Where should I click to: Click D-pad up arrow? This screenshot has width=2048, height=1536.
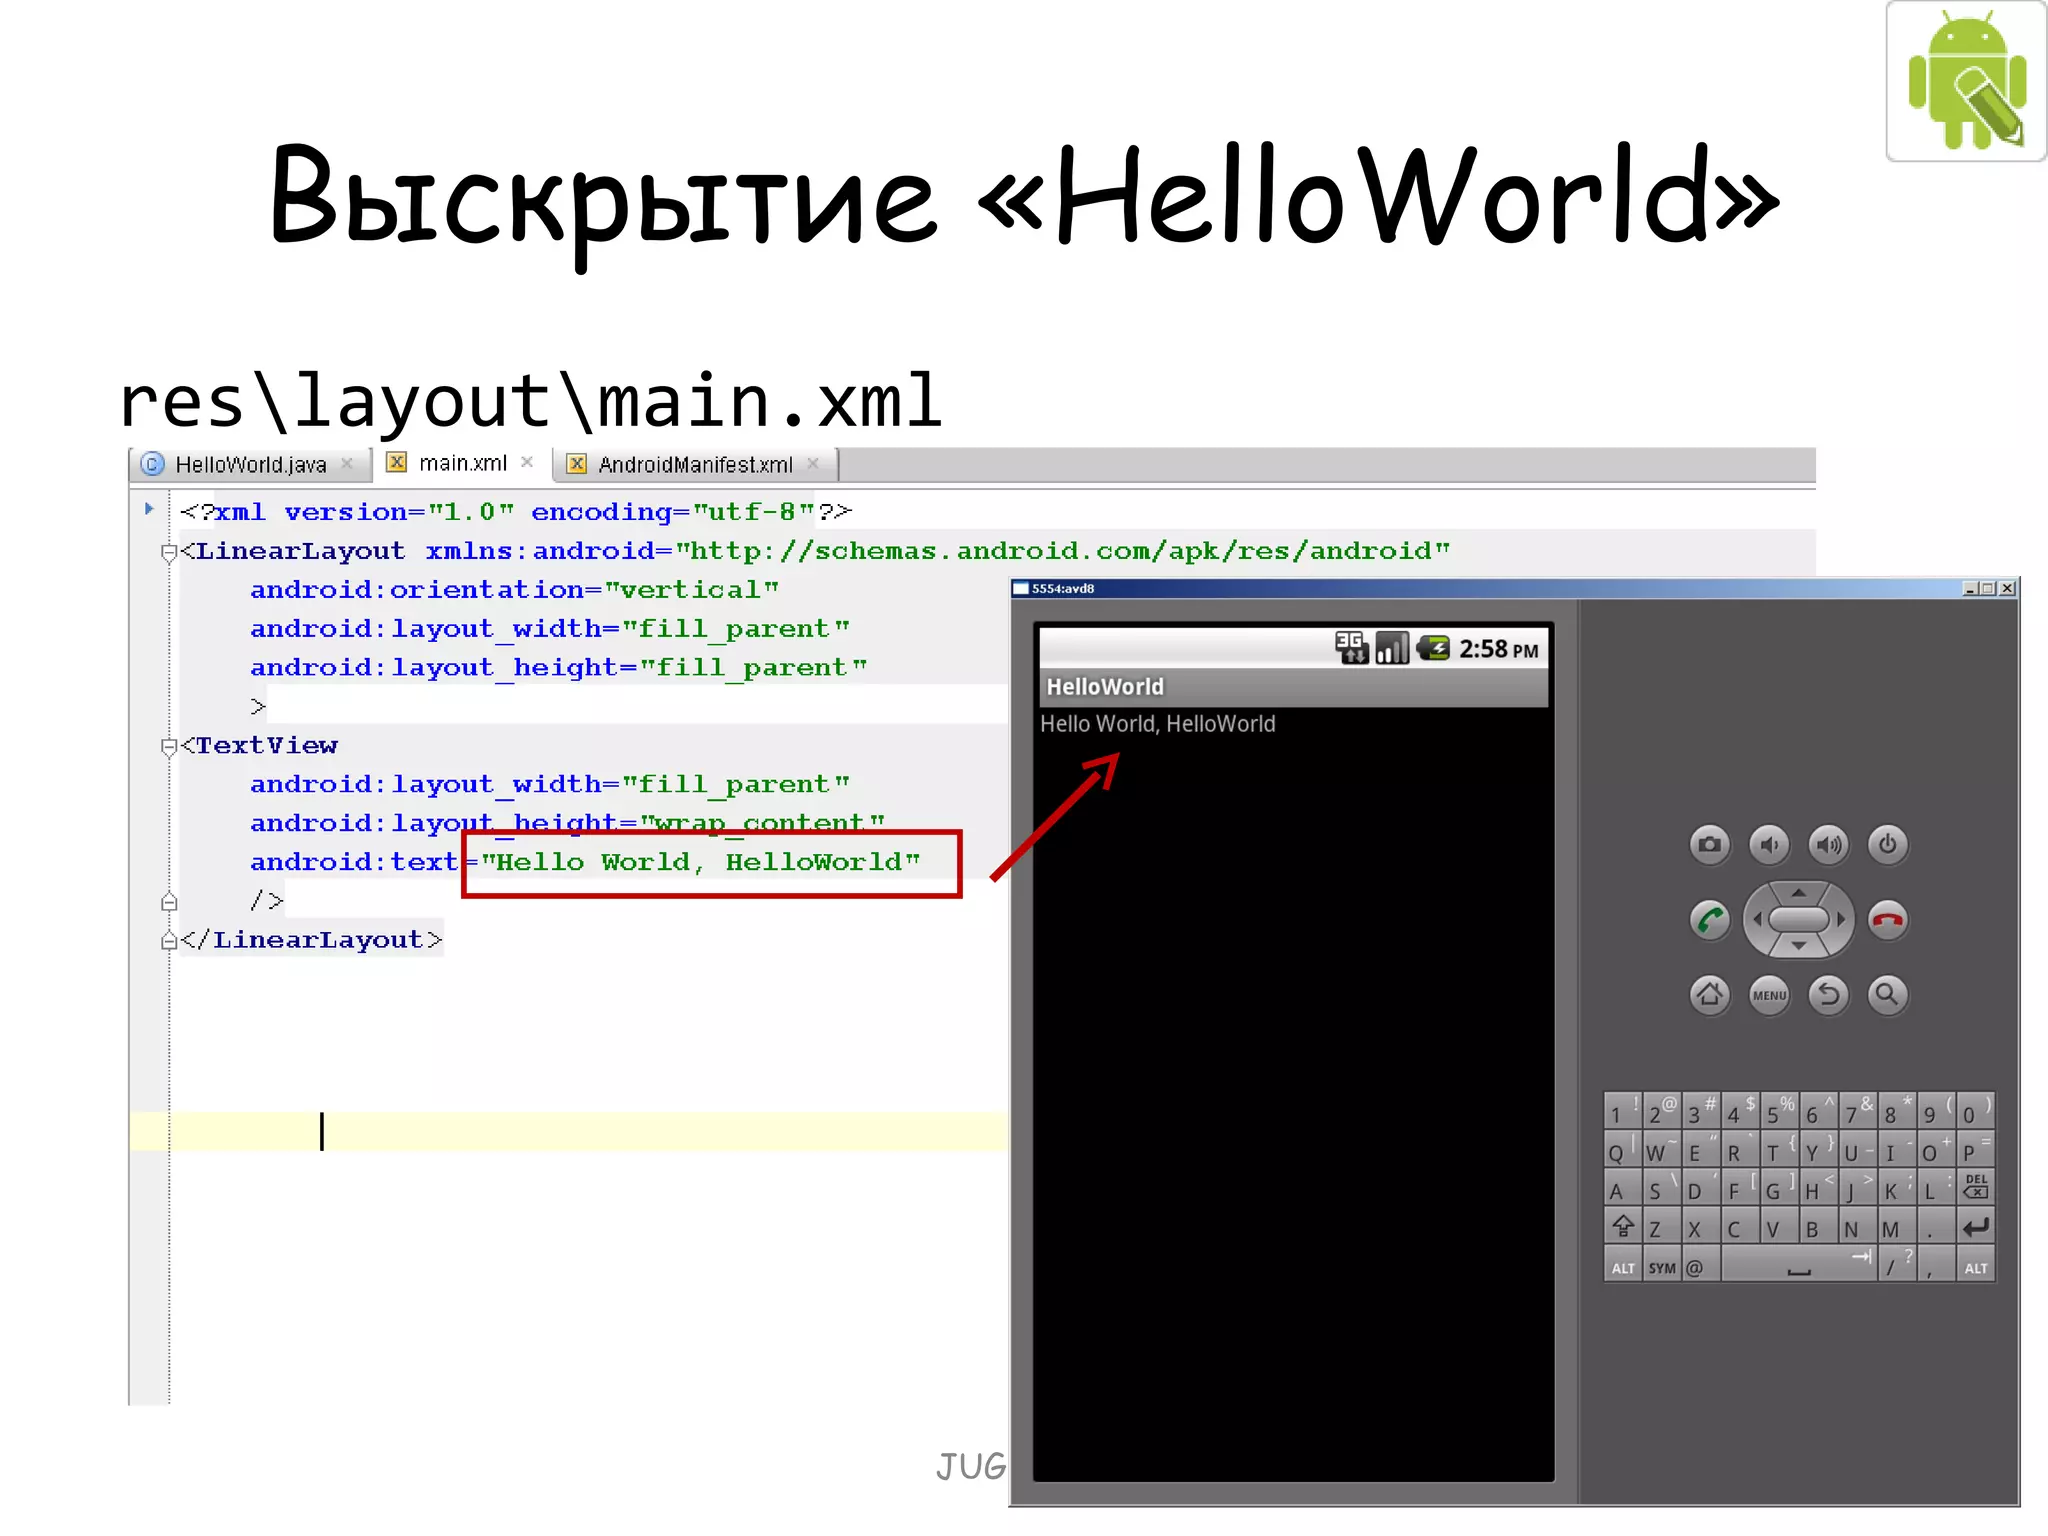click(1798, 892)
